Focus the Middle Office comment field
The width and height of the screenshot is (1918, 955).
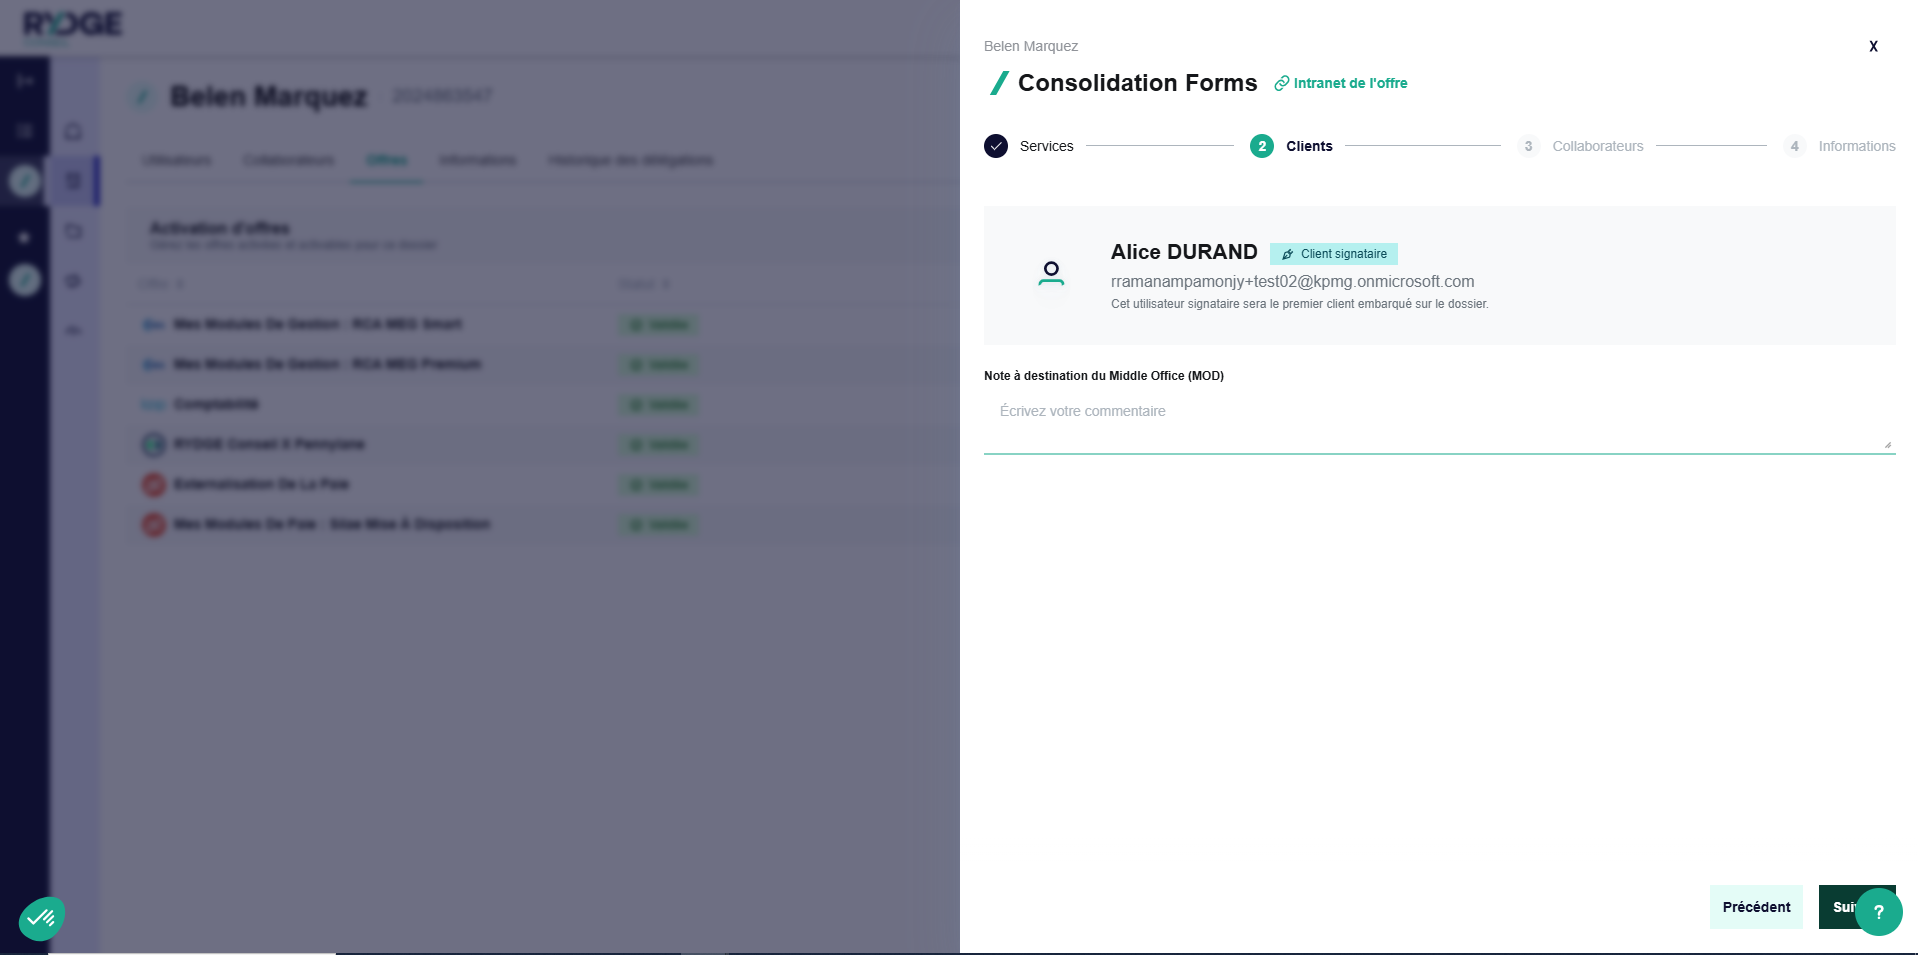(1438, 422)
